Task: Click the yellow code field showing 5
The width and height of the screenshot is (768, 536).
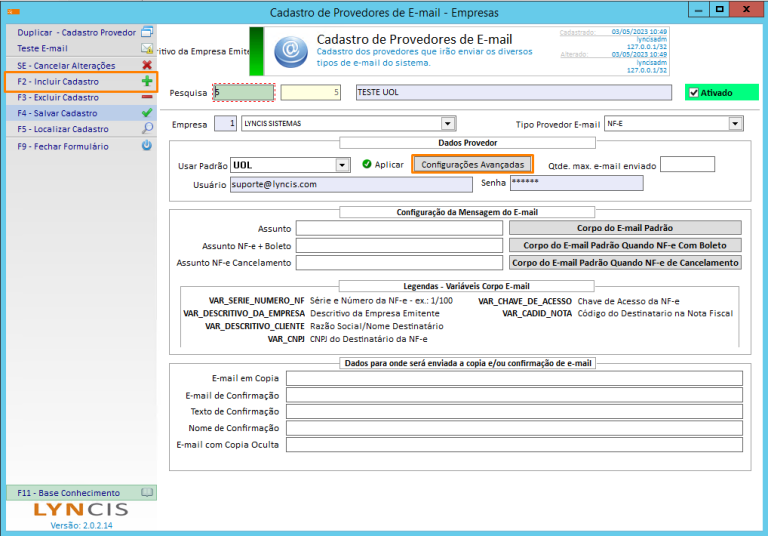Action: tap(311, 92)
